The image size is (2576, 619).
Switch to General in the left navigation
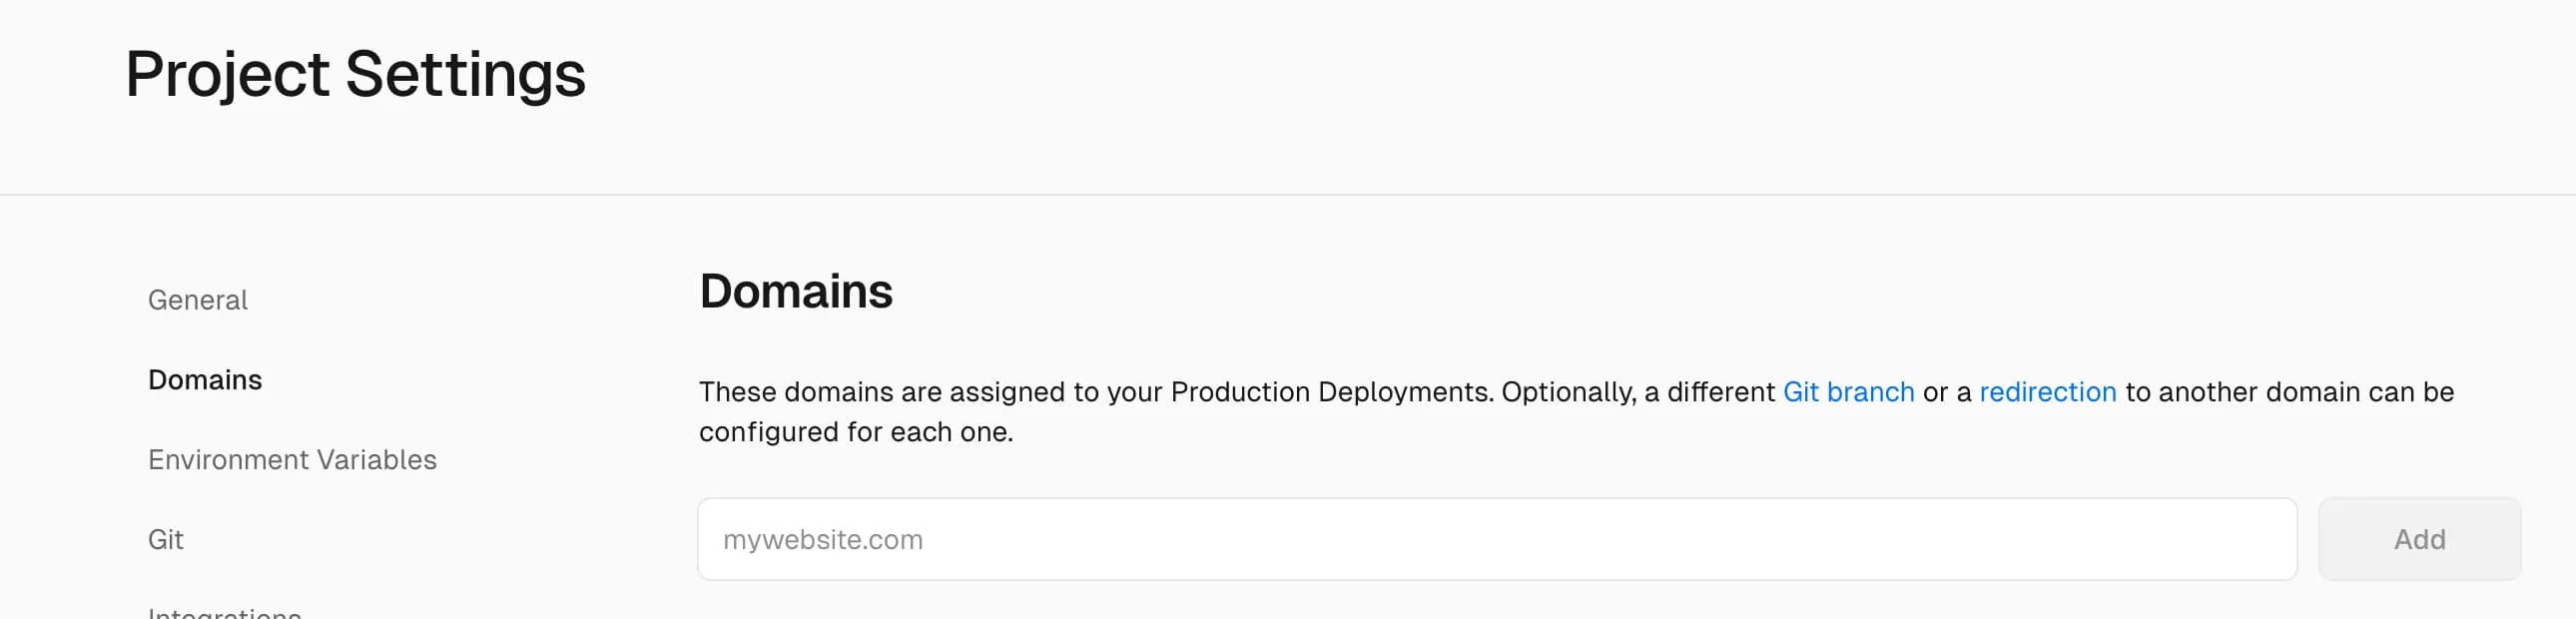197,300
